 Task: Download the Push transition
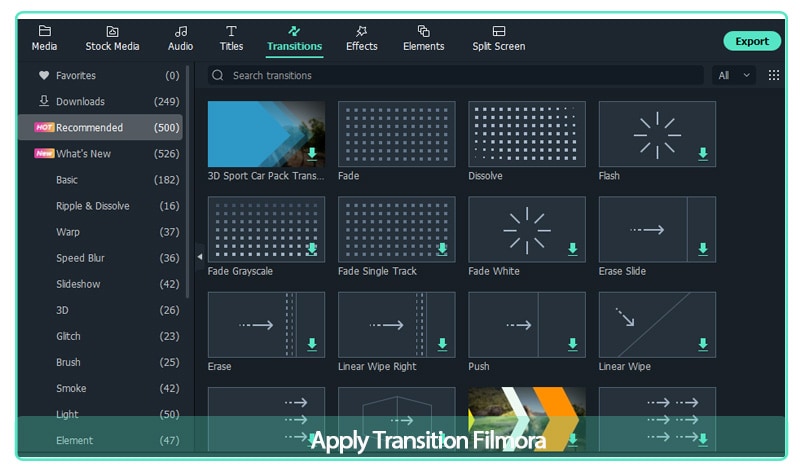[572, 344]
